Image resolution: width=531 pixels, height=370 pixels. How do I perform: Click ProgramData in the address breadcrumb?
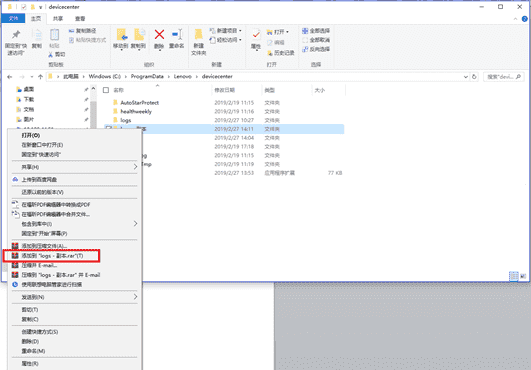coord(147,77)
